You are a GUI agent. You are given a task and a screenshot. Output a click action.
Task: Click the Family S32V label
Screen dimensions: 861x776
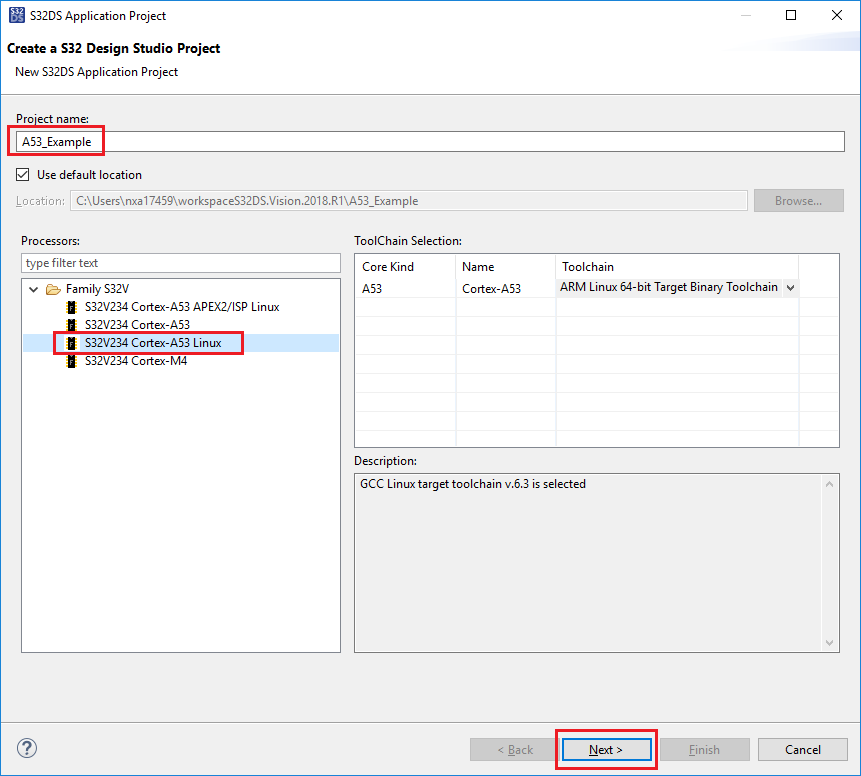pyautogui.click(x=97, y=289)
